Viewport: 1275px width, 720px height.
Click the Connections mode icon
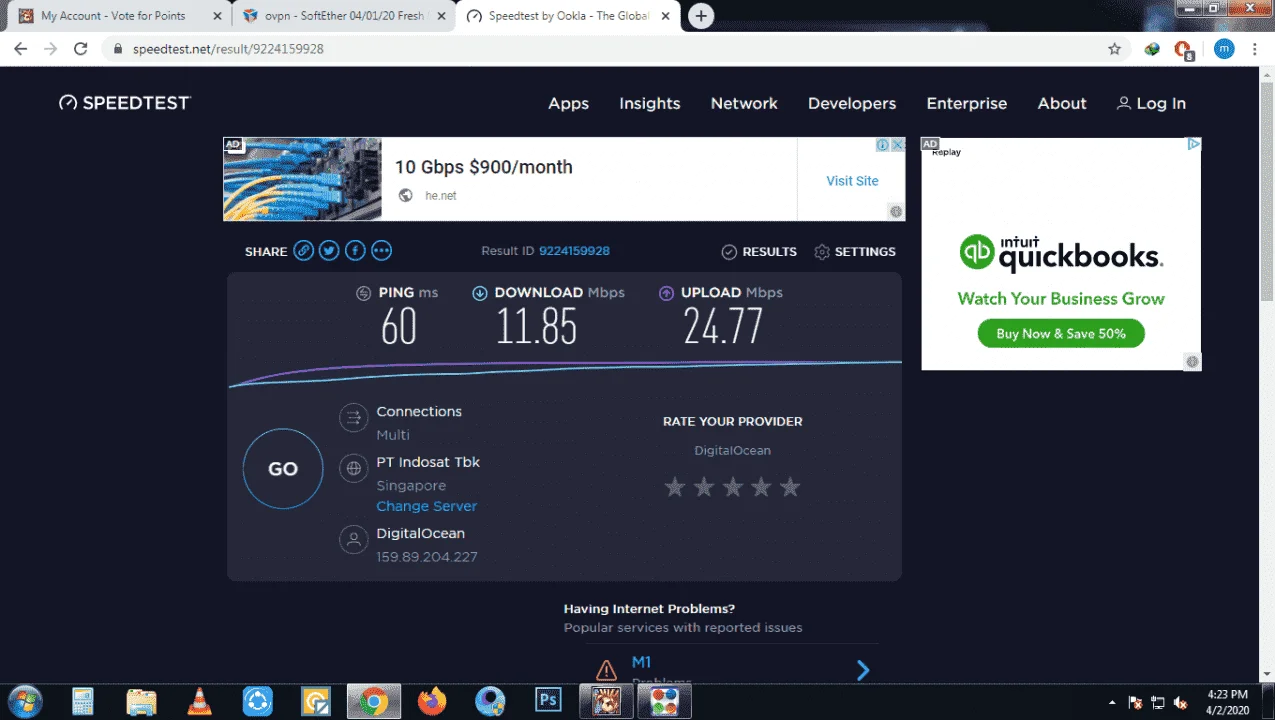coord(353,418)
